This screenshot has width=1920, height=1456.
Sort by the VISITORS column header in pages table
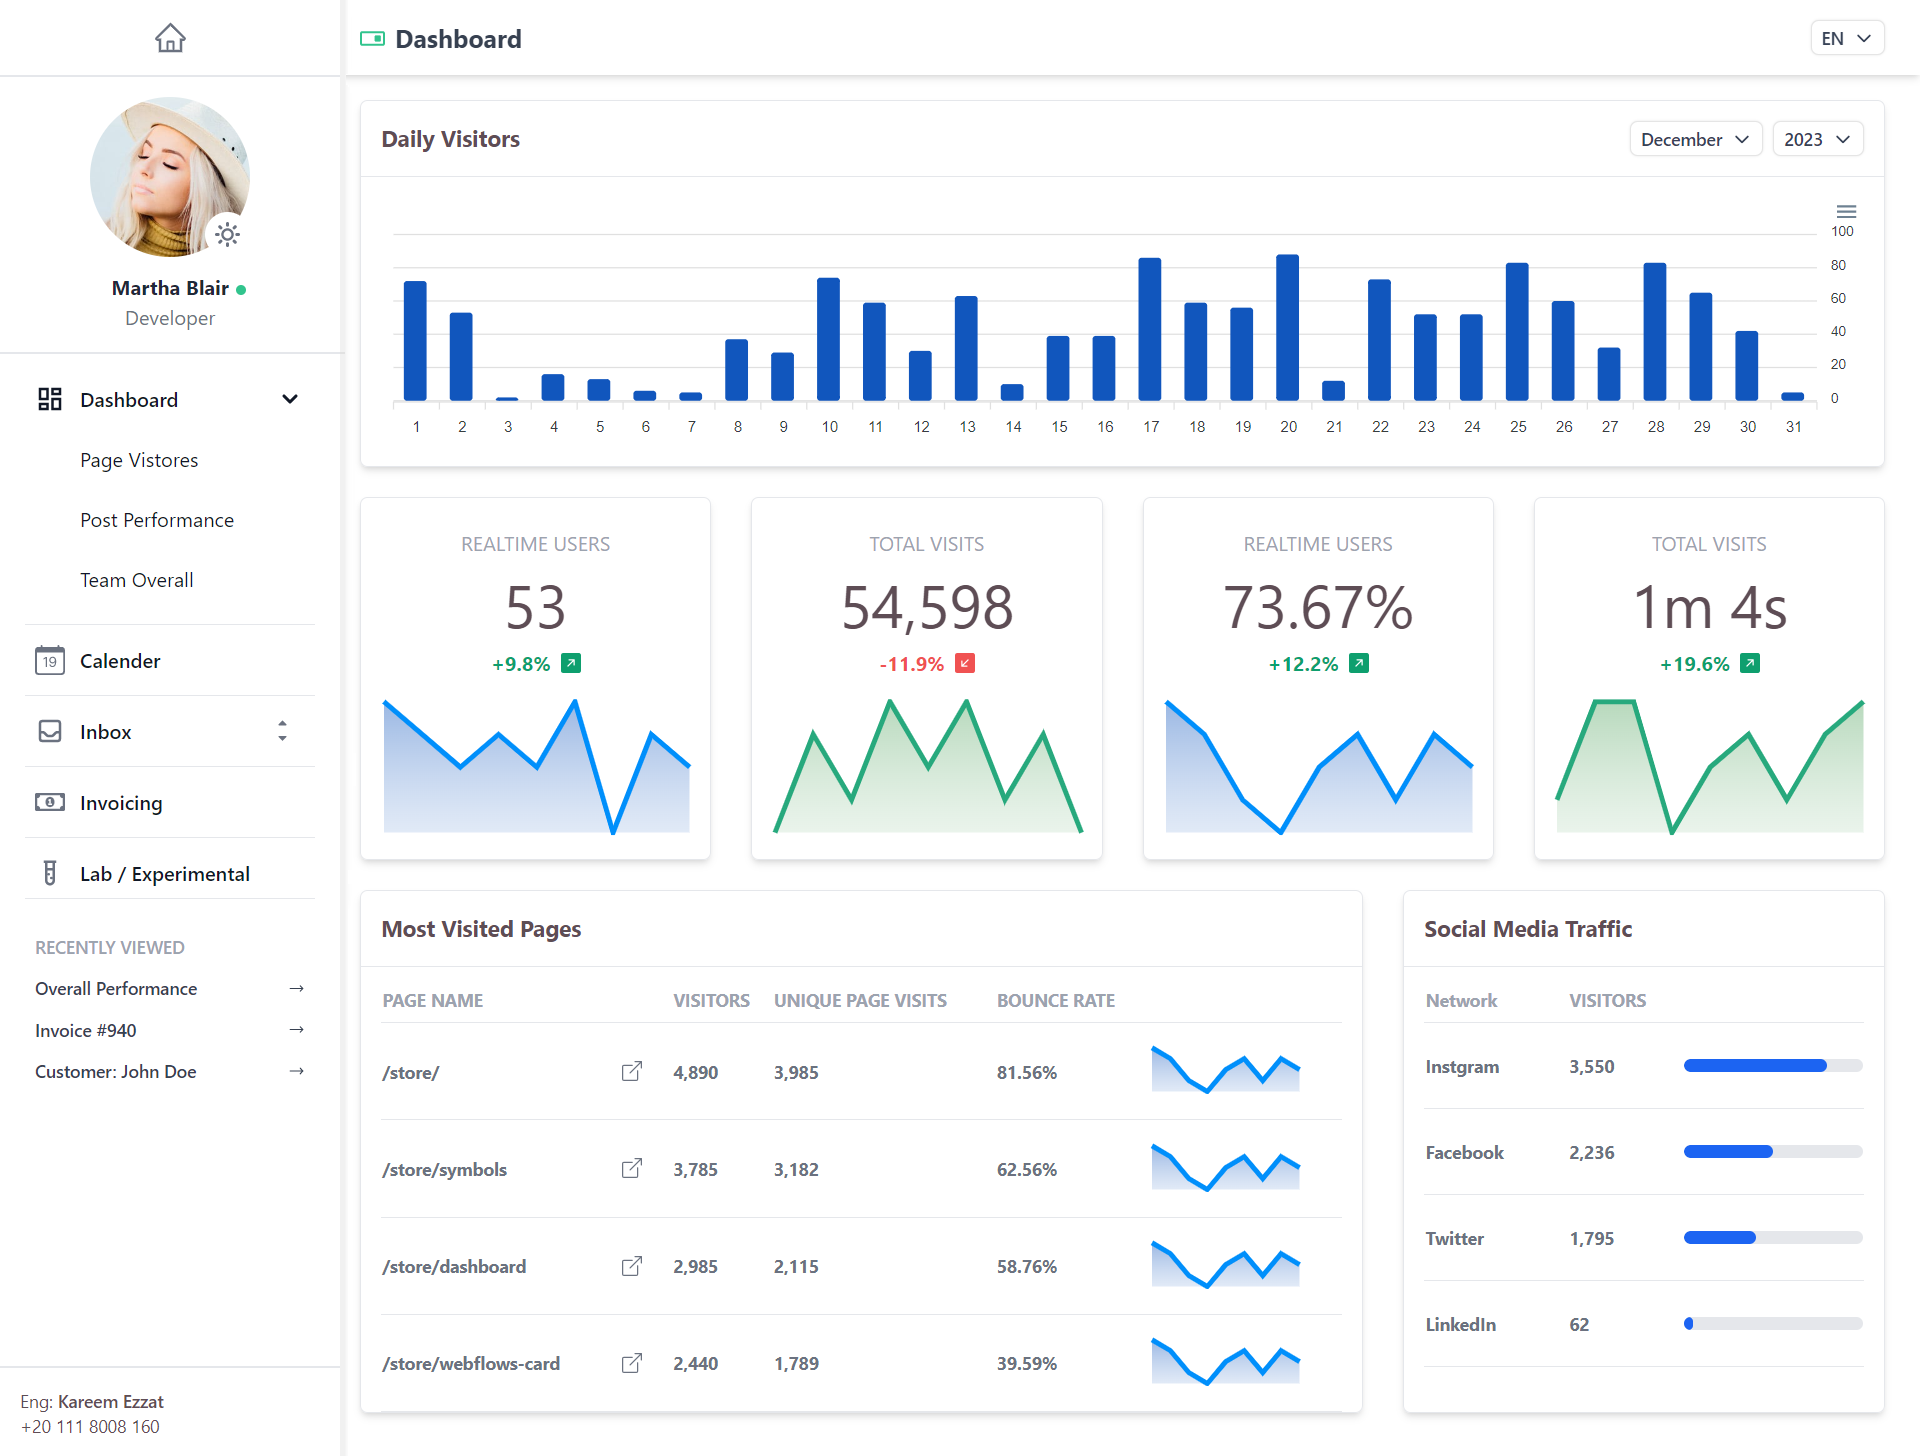tap(711, 1000)
